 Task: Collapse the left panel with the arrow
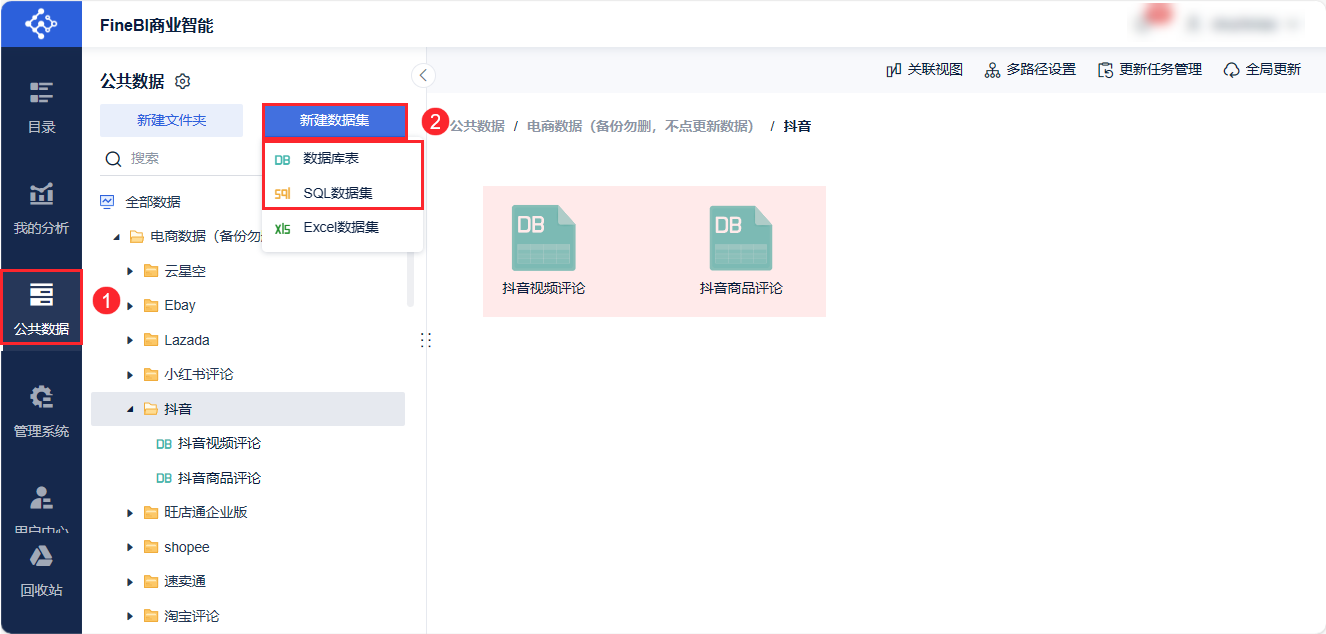coord(423,75)
